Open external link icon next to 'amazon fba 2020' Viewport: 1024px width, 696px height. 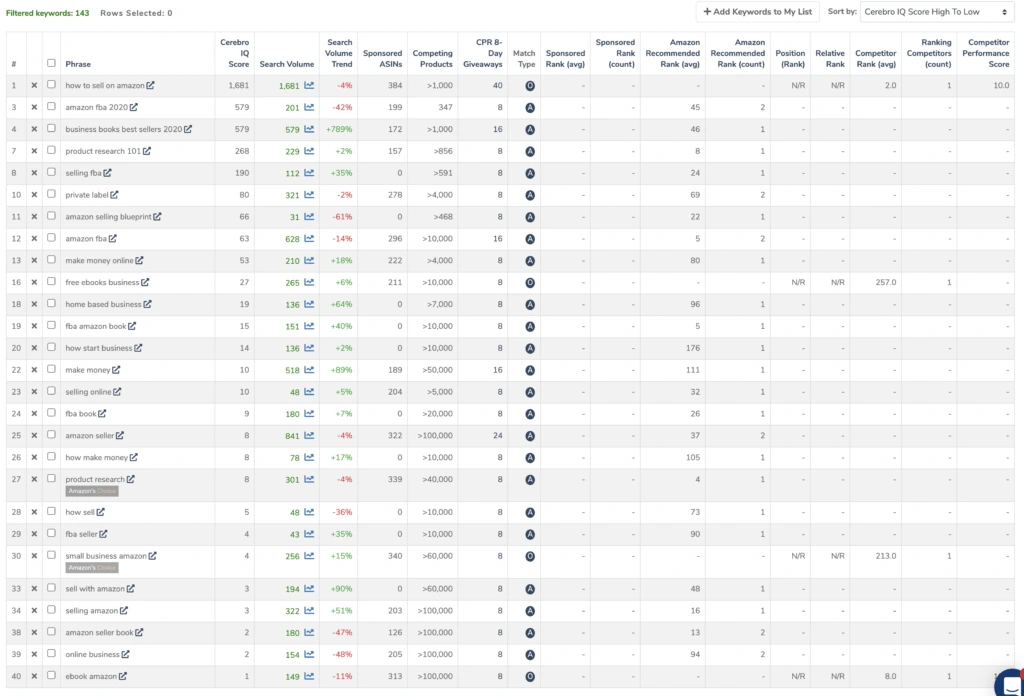tap(133, 107)
